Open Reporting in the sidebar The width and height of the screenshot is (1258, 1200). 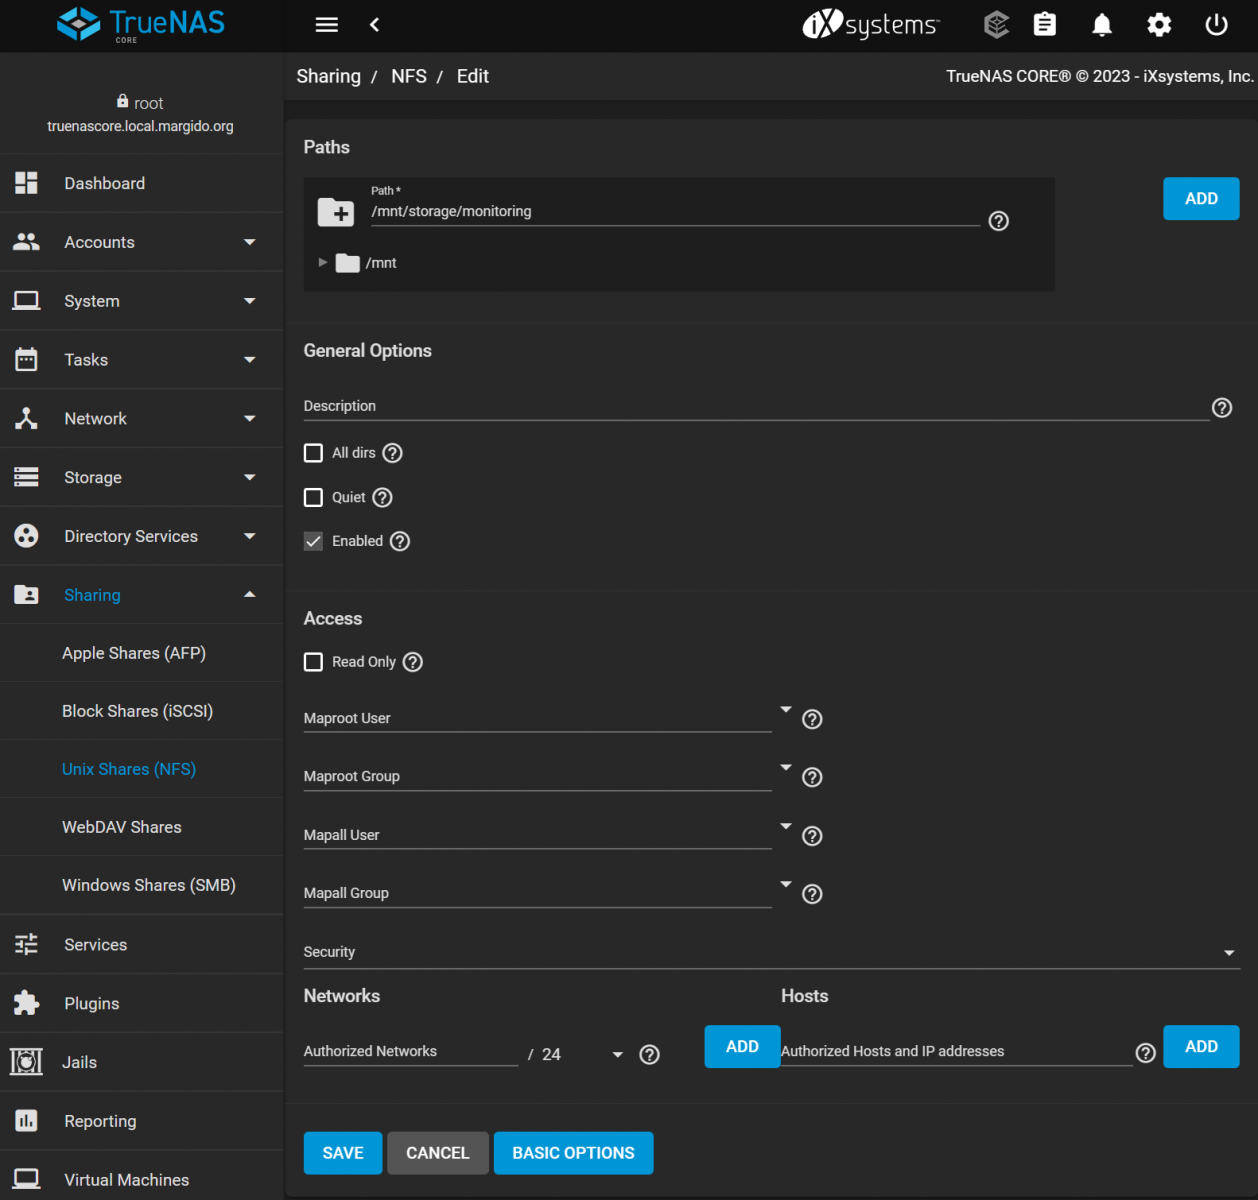tap(141, 1121)
